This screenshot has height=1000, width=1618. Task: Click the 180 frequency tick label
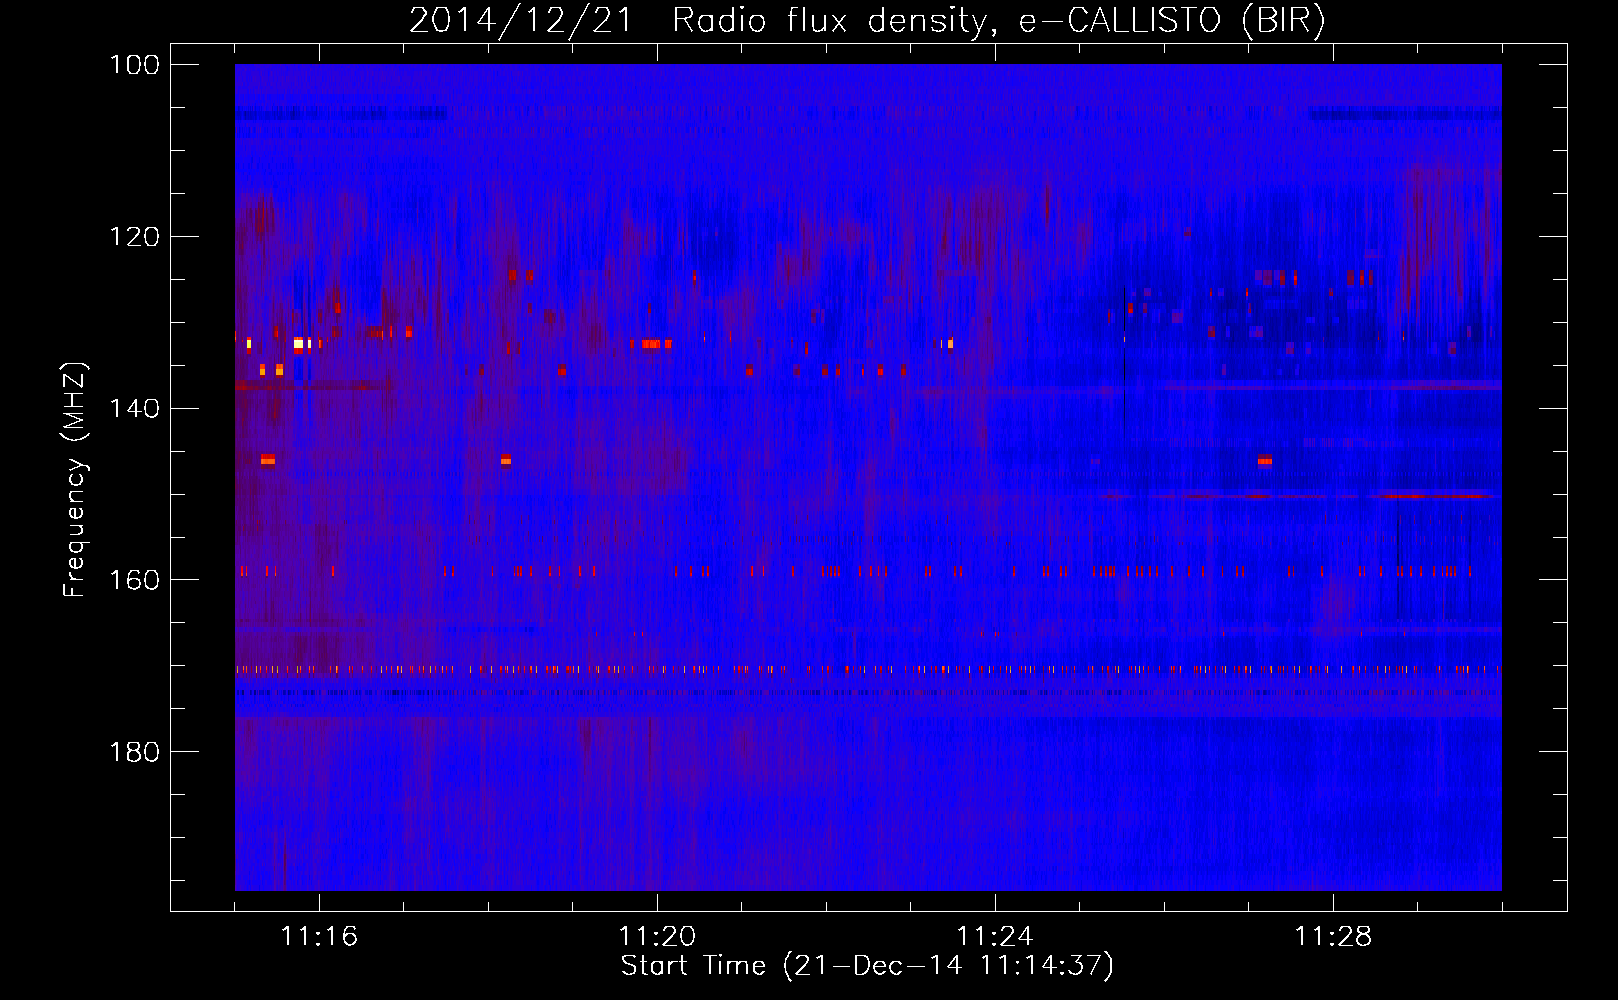tap(134, 752)
